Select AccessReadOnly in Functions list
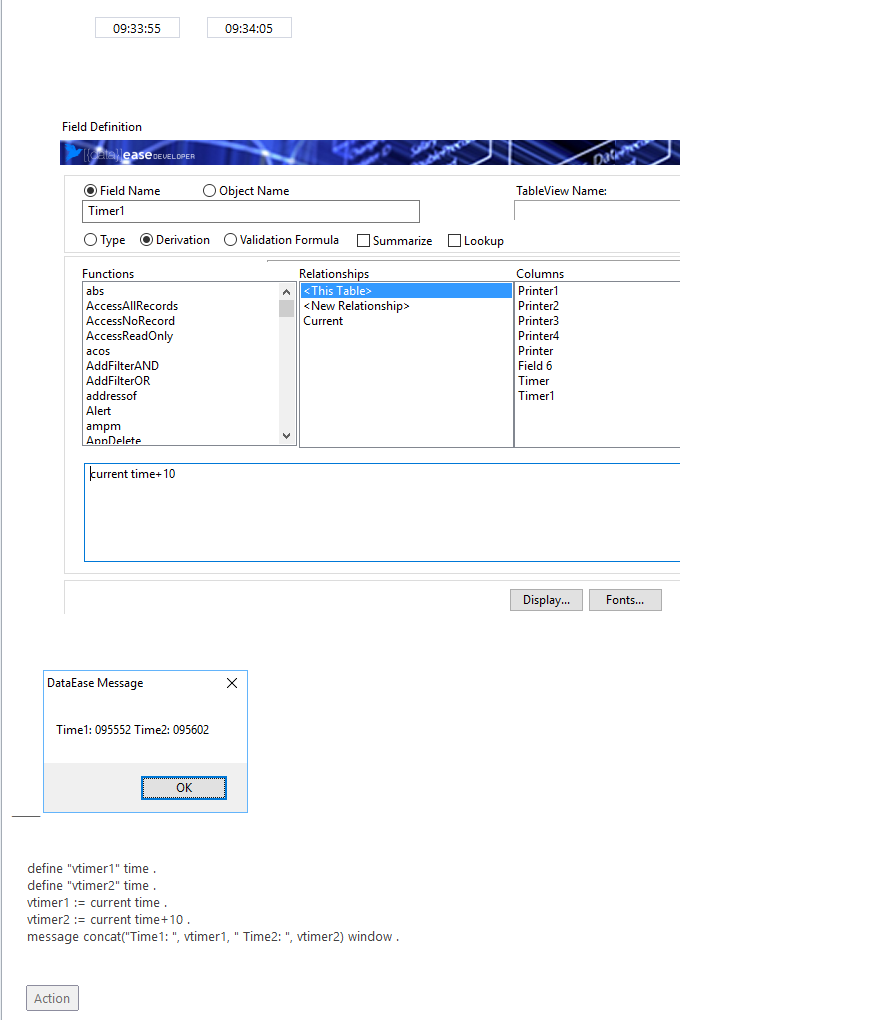 point(129,336)
